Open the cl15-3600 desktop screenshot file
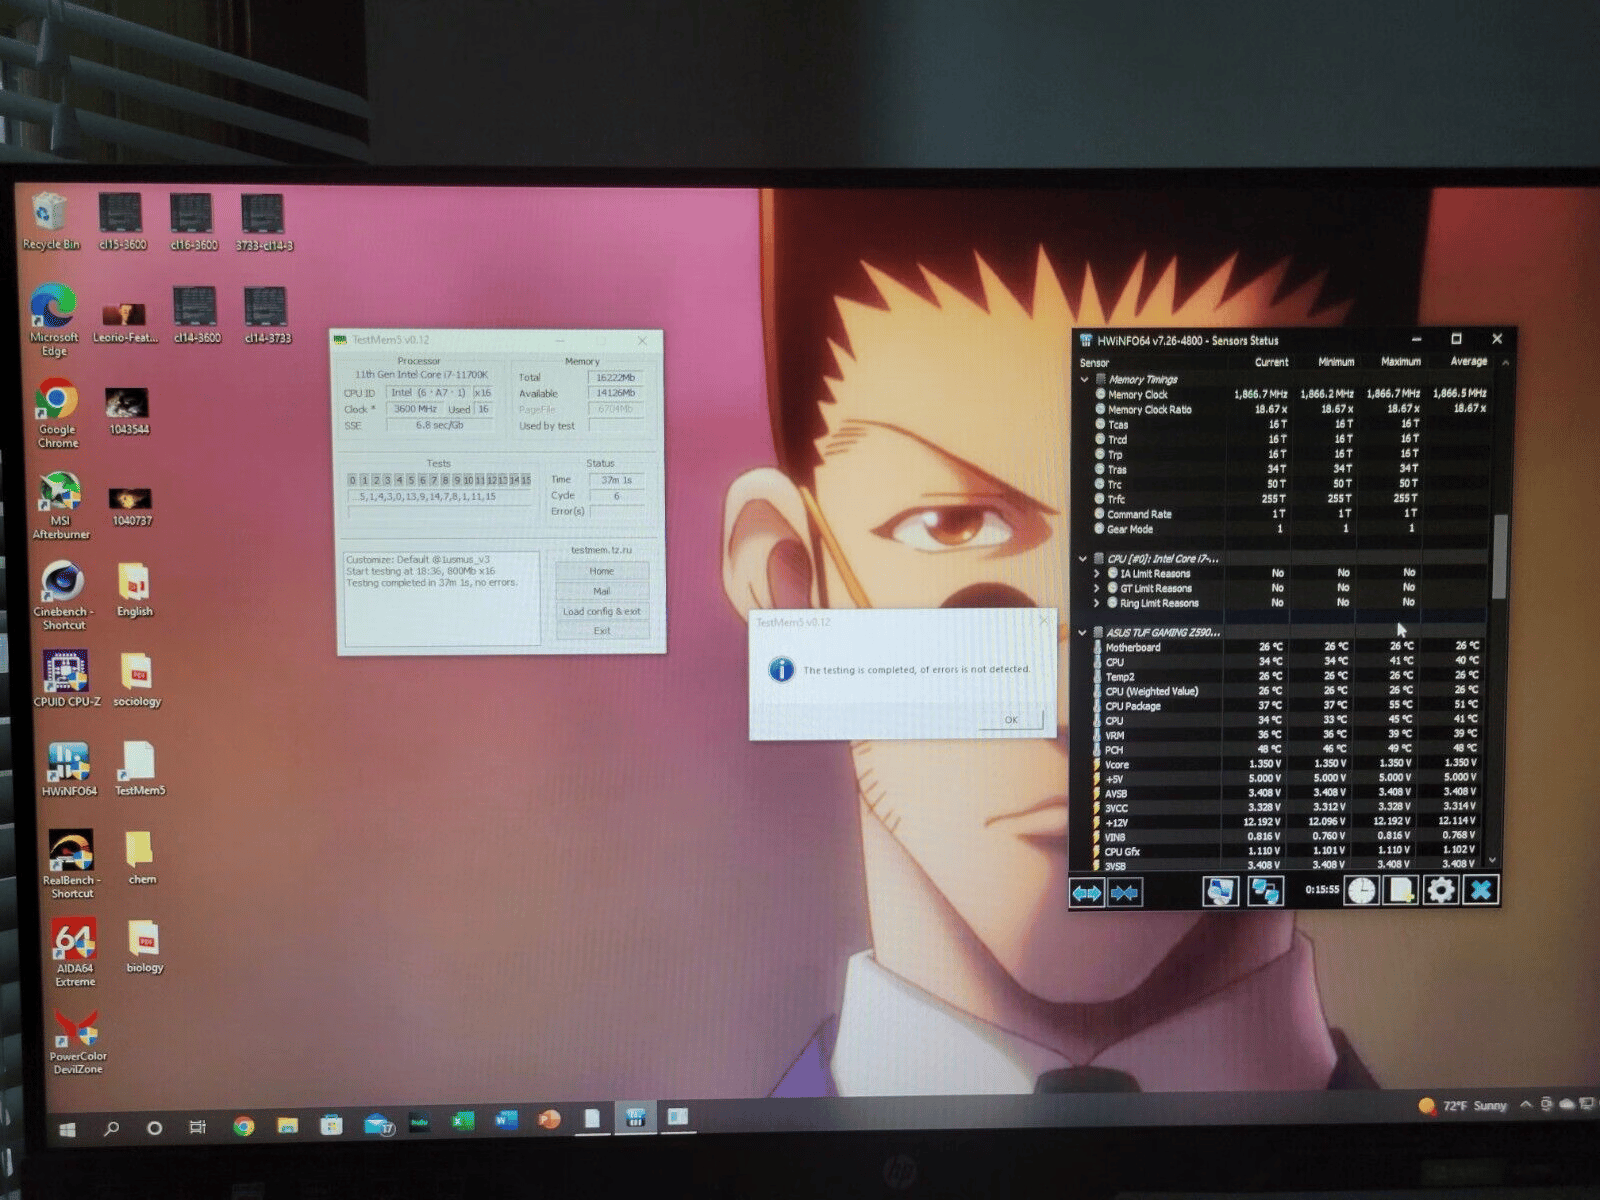The image size is (1600, 1200). point(121,221)
